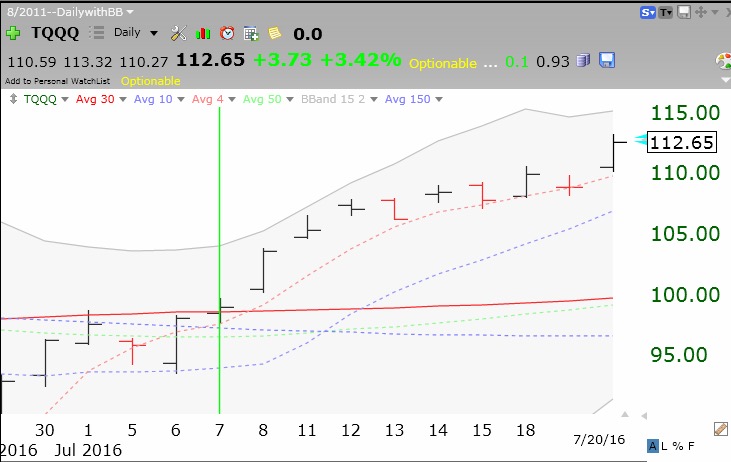Image resolution: width=731 pixels, height=462 pixels.
Task: Open the Daily timeframe dropdown
Action: point(154,33)
